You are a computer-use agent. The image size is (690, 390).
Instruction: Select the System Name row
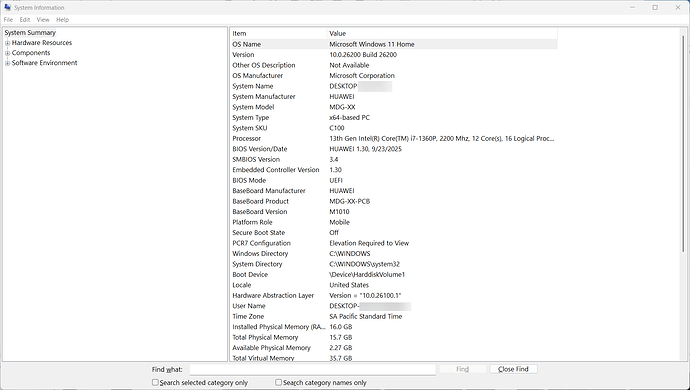click(394, 86)
